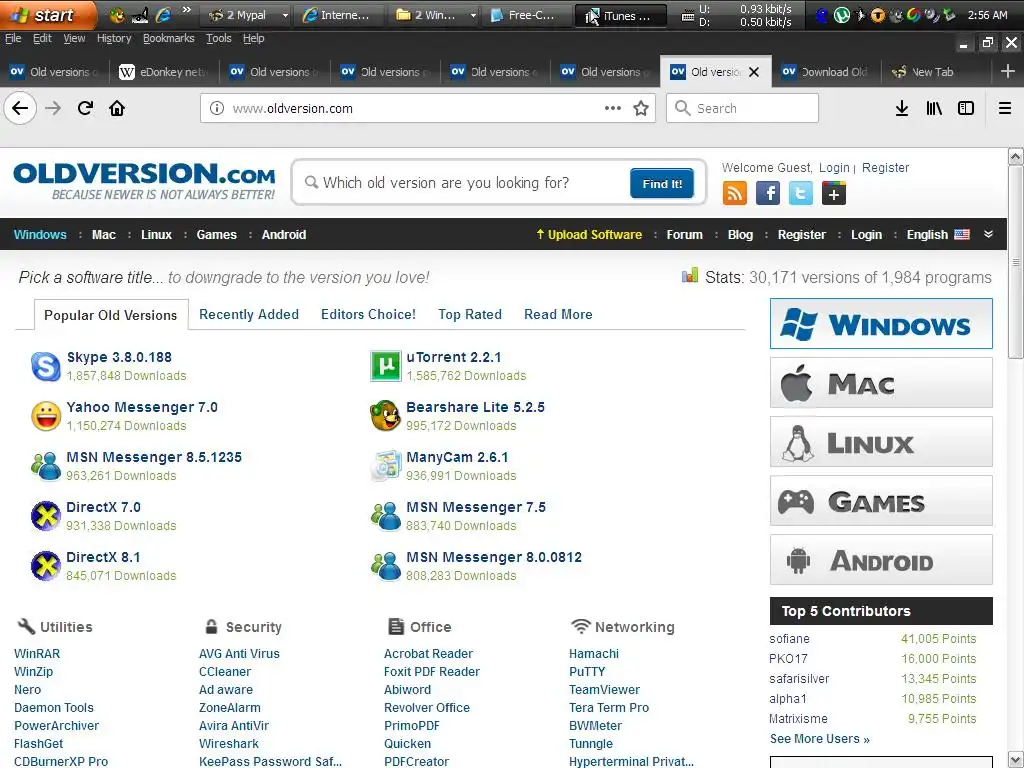
Task: Click the page scrollbar up arrow
Action: click(1015, 157)
